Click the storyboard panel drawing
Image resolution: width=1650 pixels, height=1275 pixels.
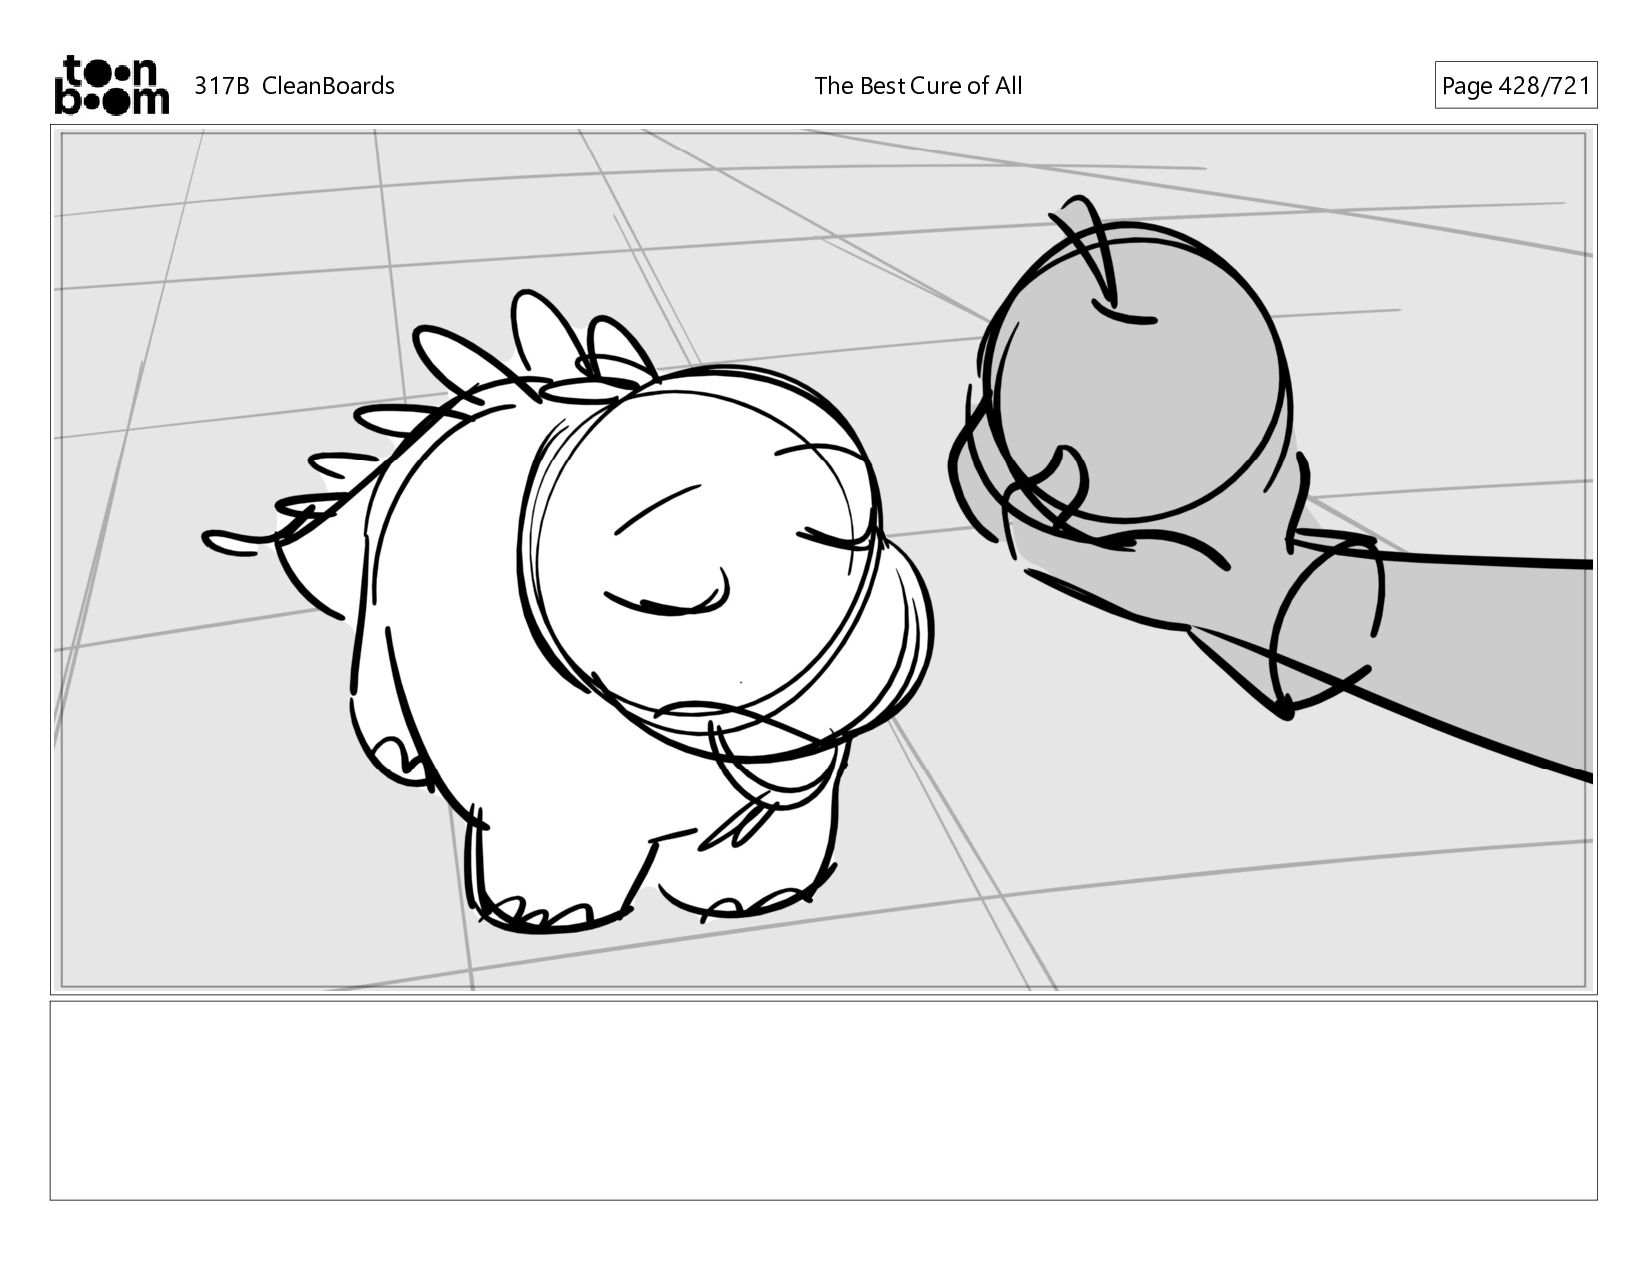[823, 559]
